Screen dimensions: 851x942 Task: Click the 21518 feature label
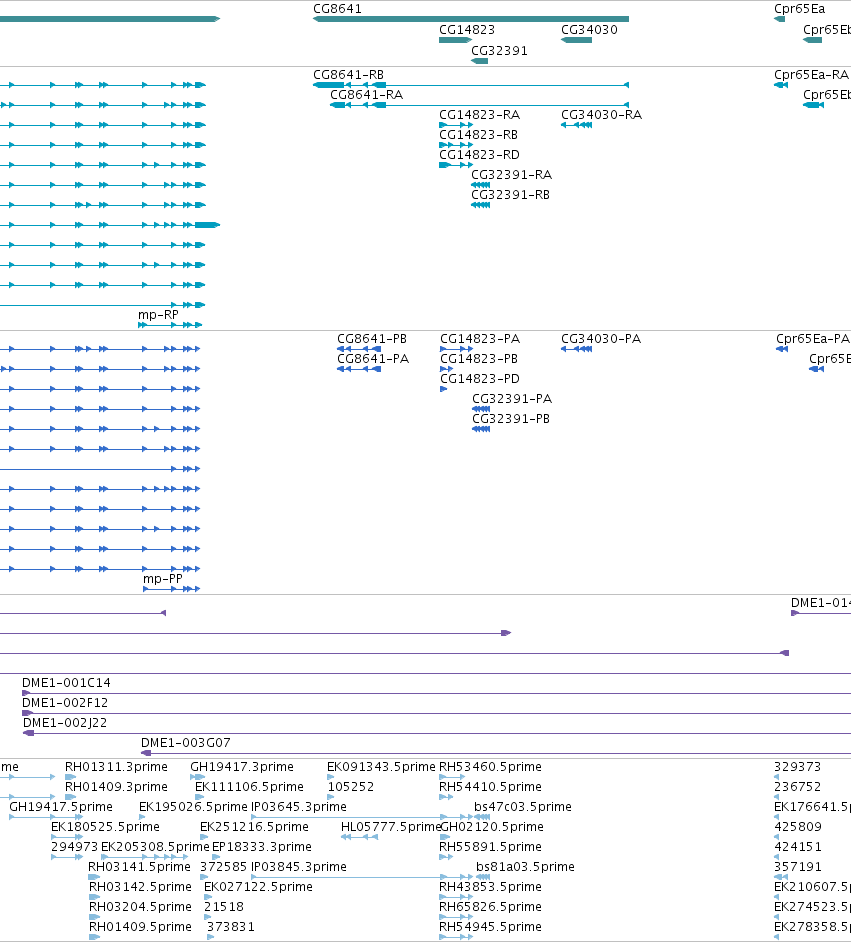(x=223, y=907)
